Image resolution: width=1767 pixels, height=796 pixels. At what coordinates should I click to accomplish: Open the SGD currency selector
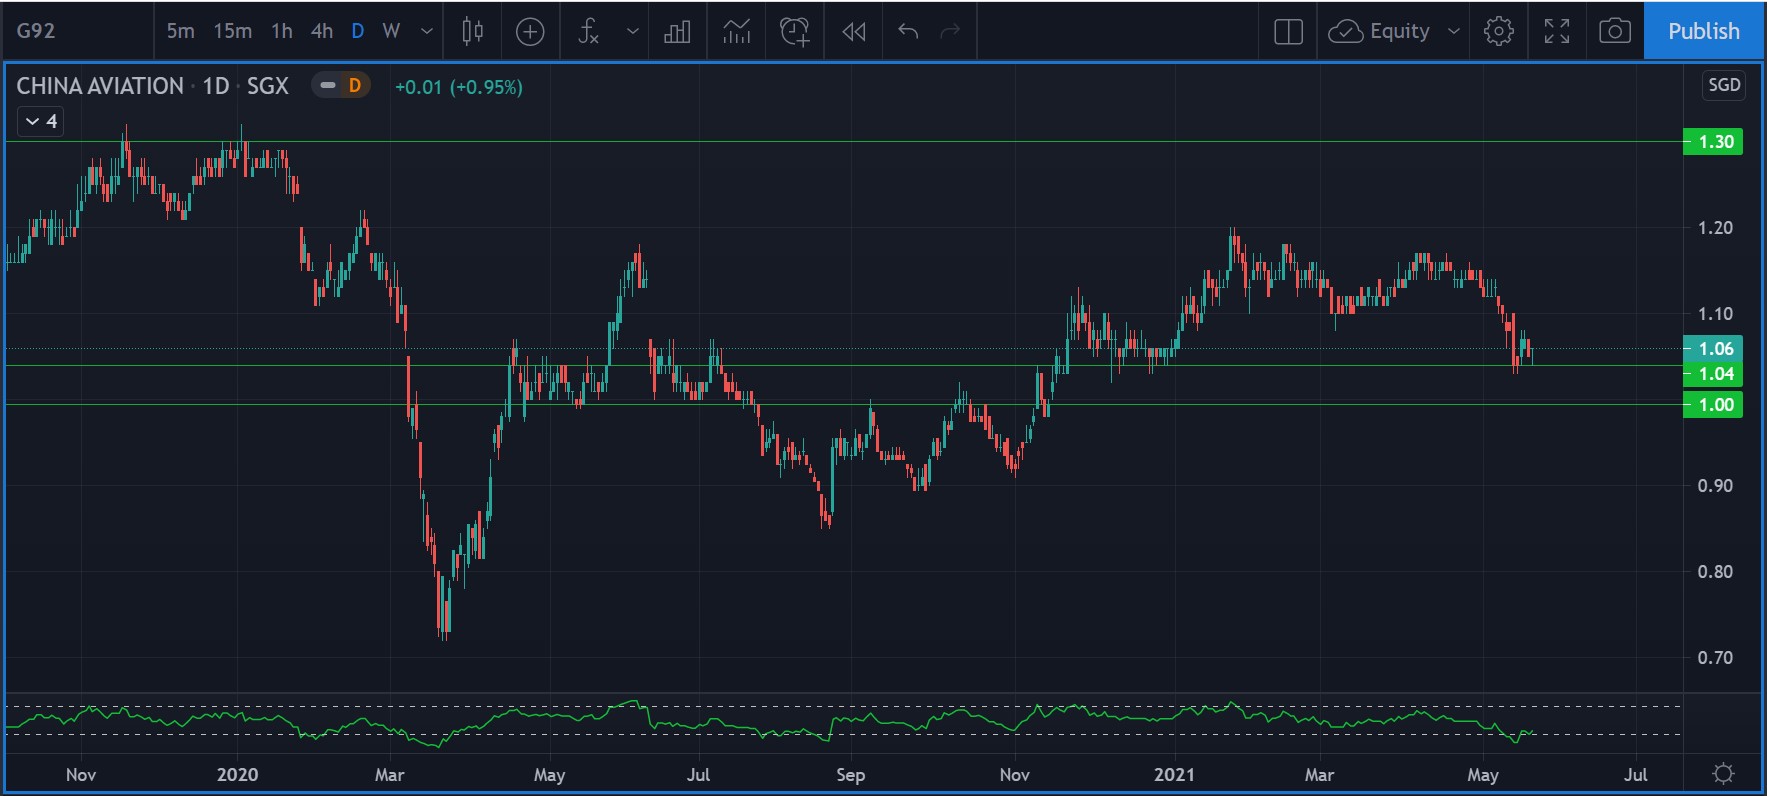tap(1724, 85)
